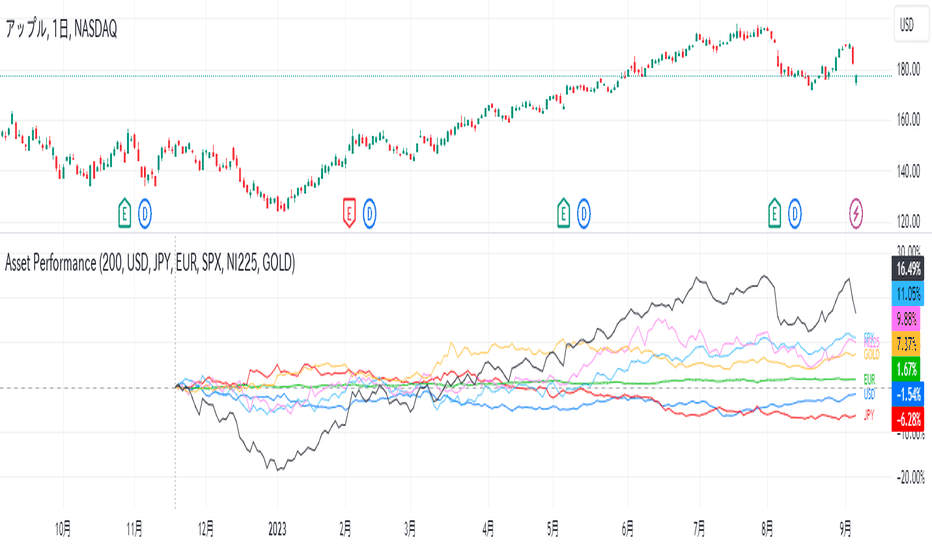Click the JPY series label
The width and height of the screenshot is (932, 550).
869,415
